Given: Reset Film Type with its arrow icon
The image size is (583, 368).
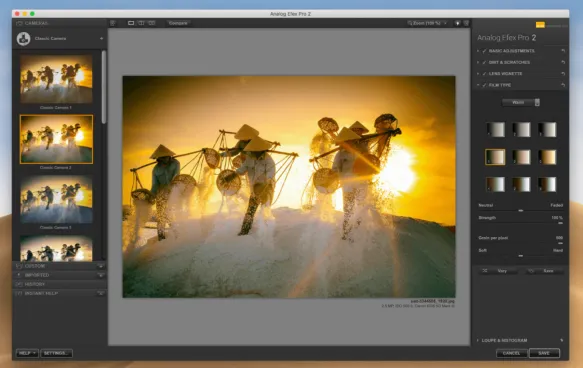Looking at the screenshot, I should (x=563, y=85).
